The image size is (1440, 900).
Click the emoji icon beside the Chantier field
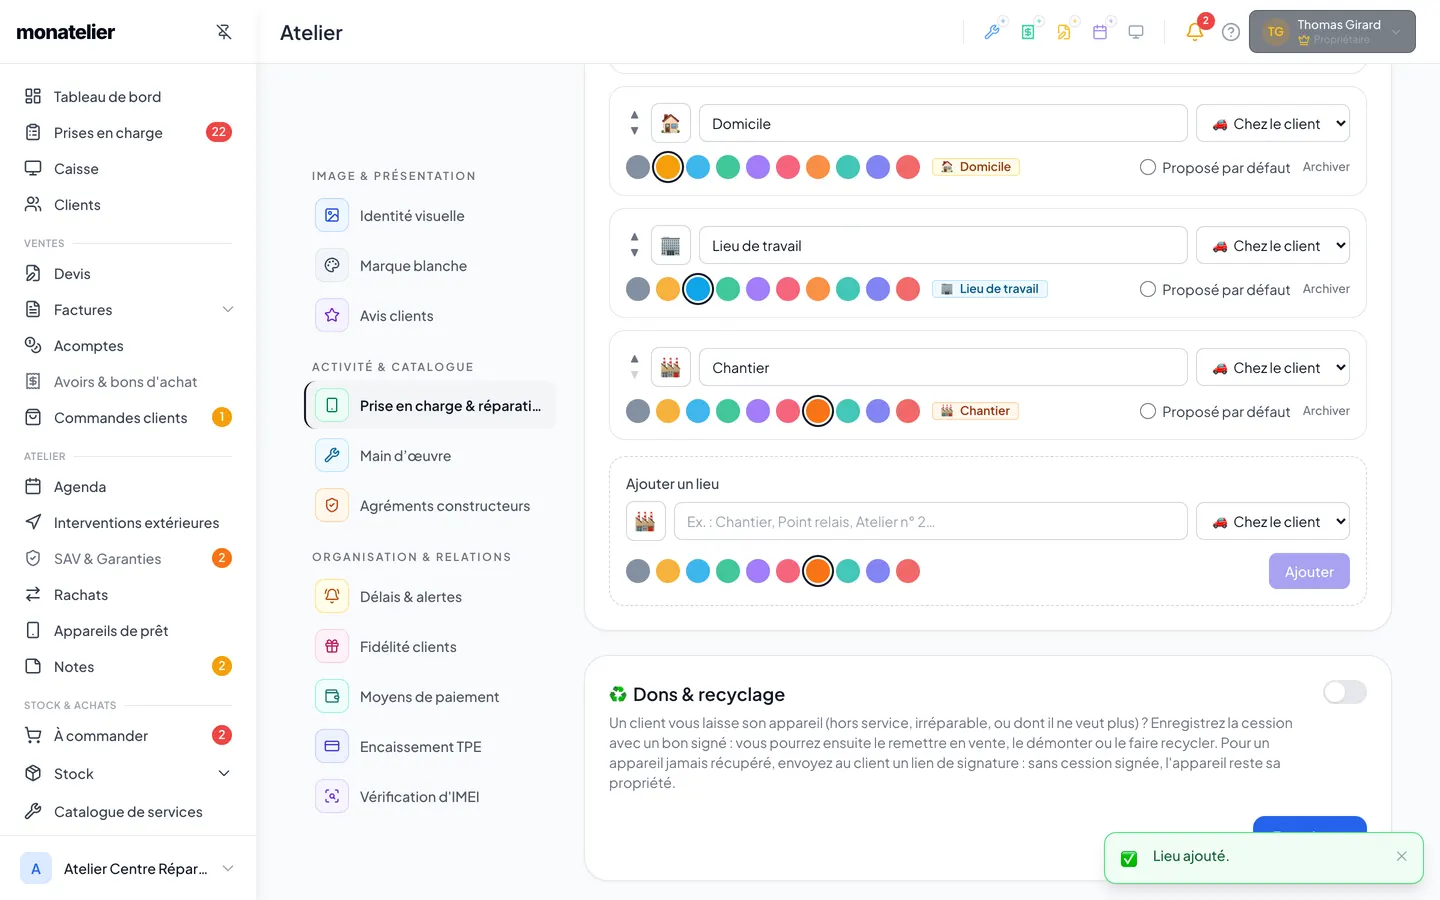[671, 368]
